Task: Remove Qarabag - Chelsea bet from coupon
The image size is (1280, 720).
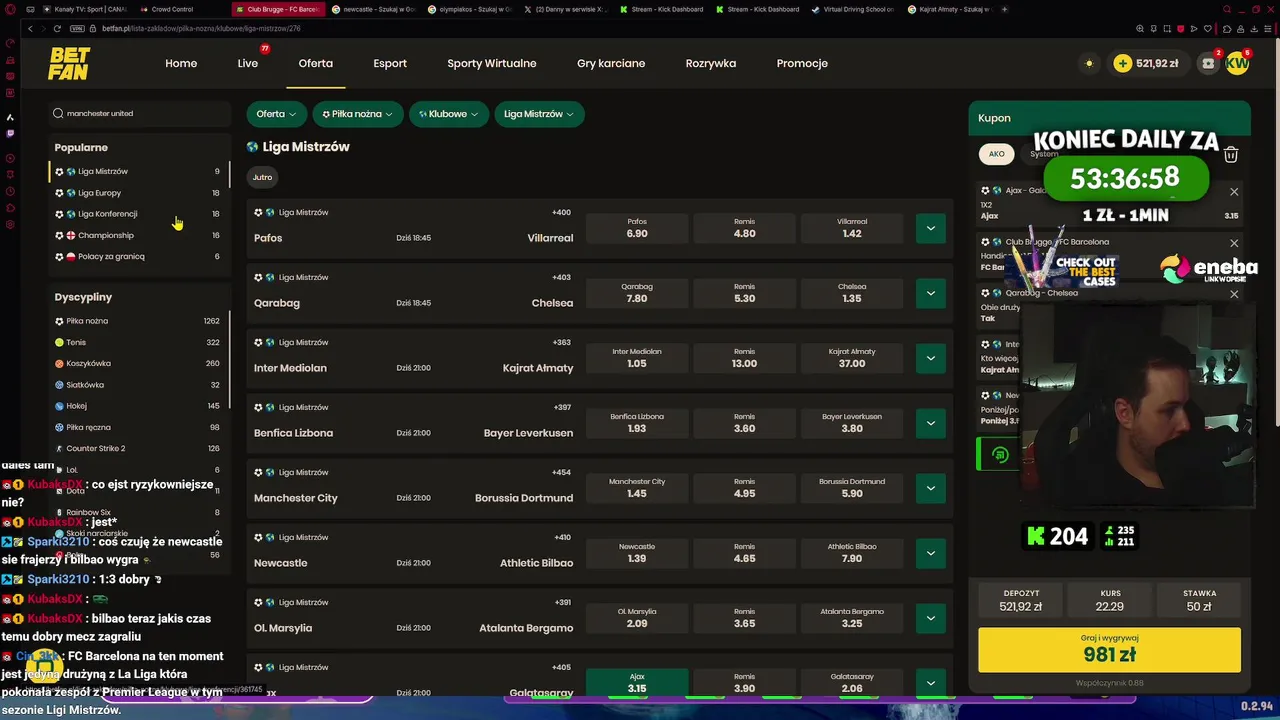Action: (x=1234, y=294)
